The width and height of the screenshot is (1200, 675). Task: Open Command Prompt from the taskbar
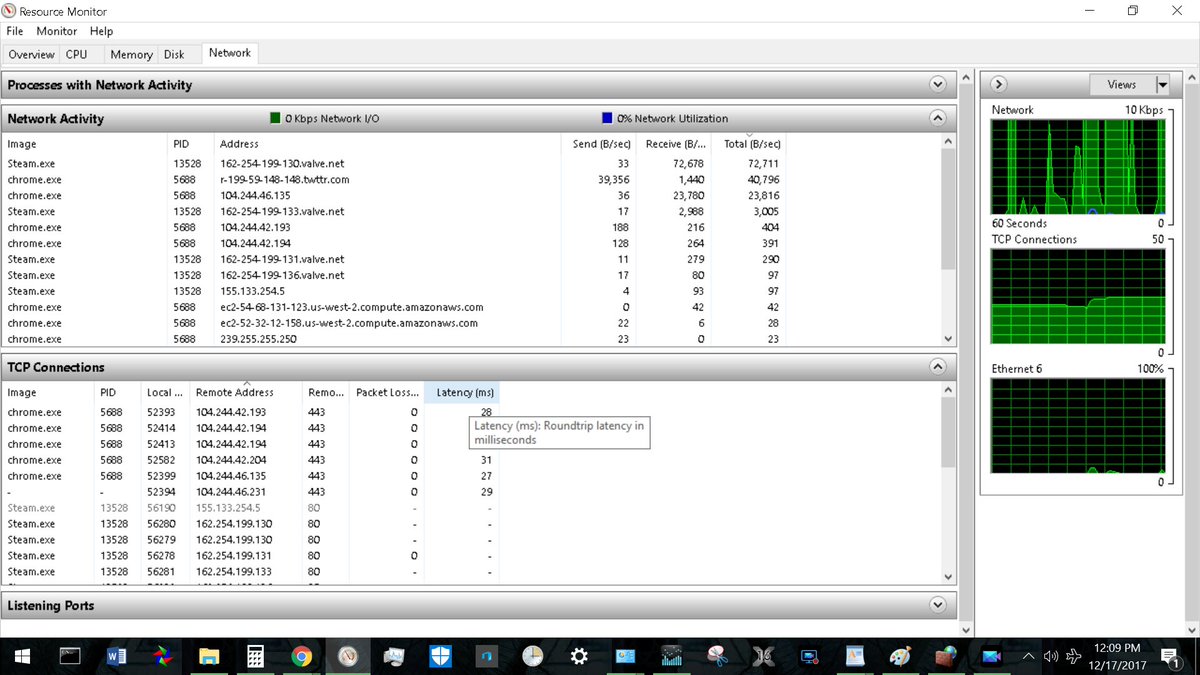pos(69,657)
